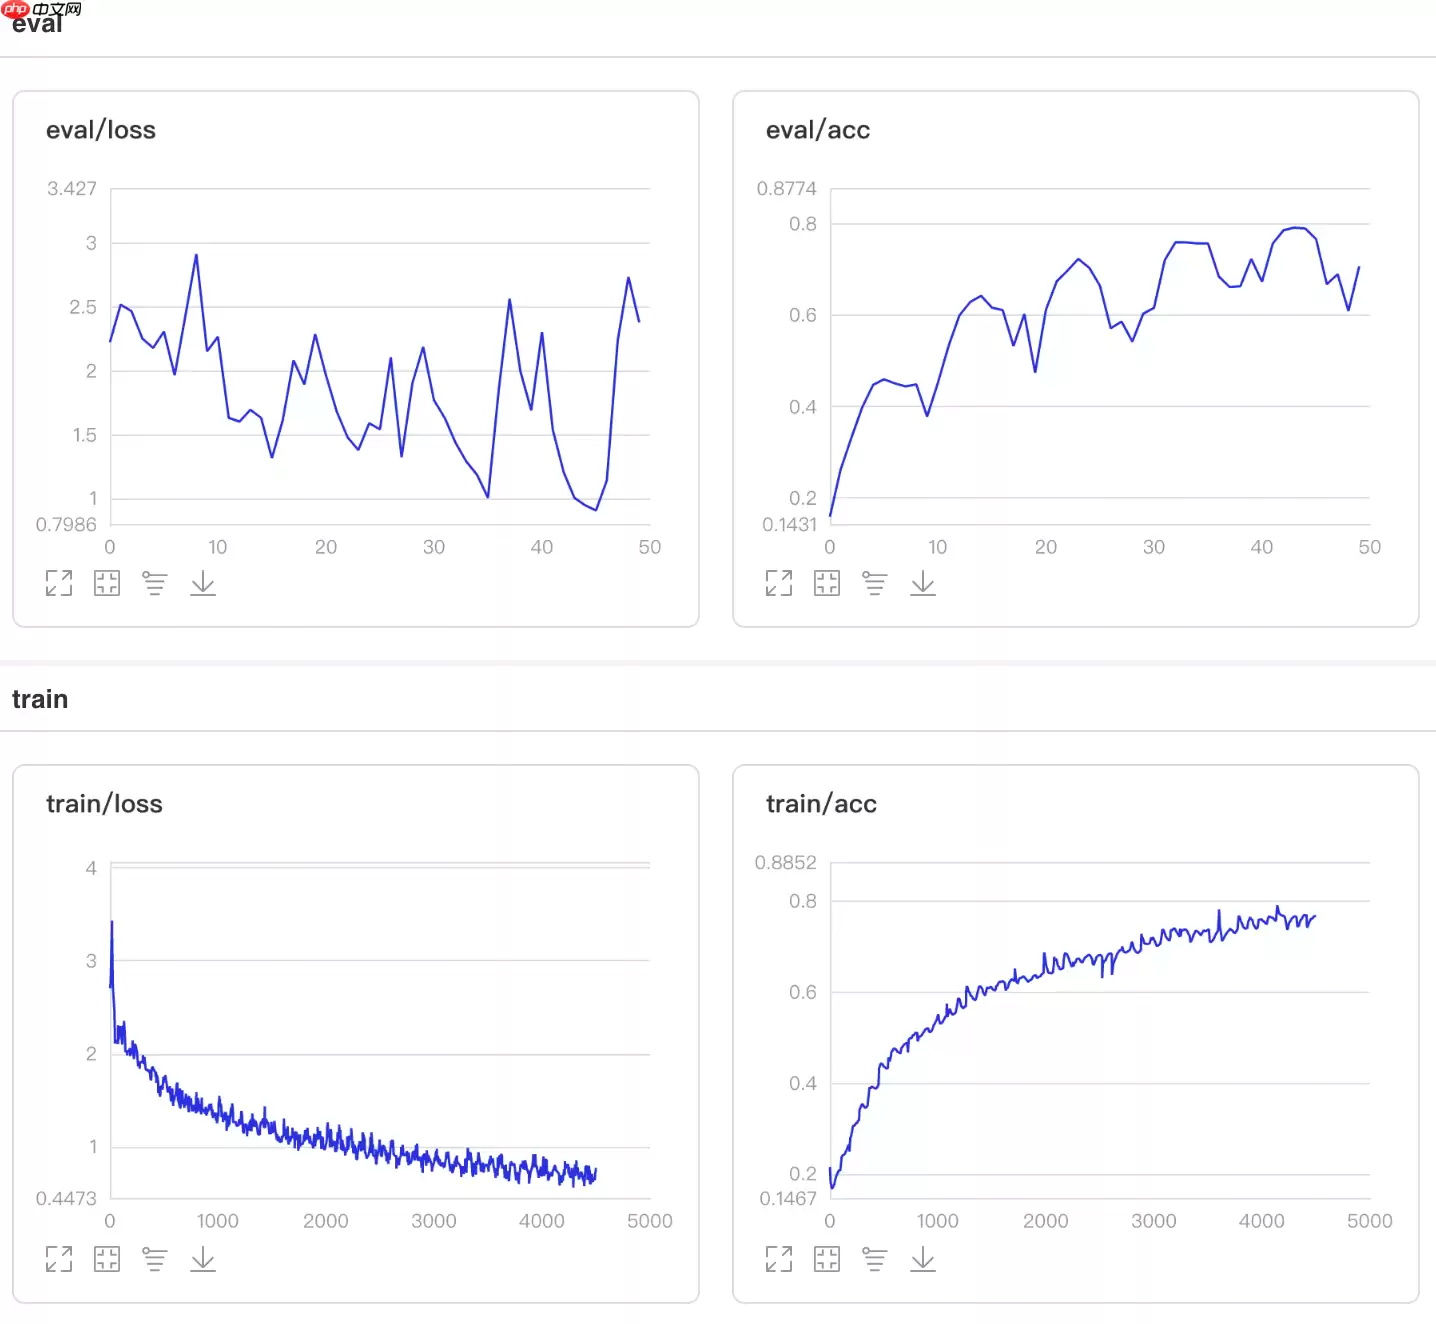Screen dimensions: 1436x1324
Task: Maximize the eval/loss chart
Action: [59, 583]
